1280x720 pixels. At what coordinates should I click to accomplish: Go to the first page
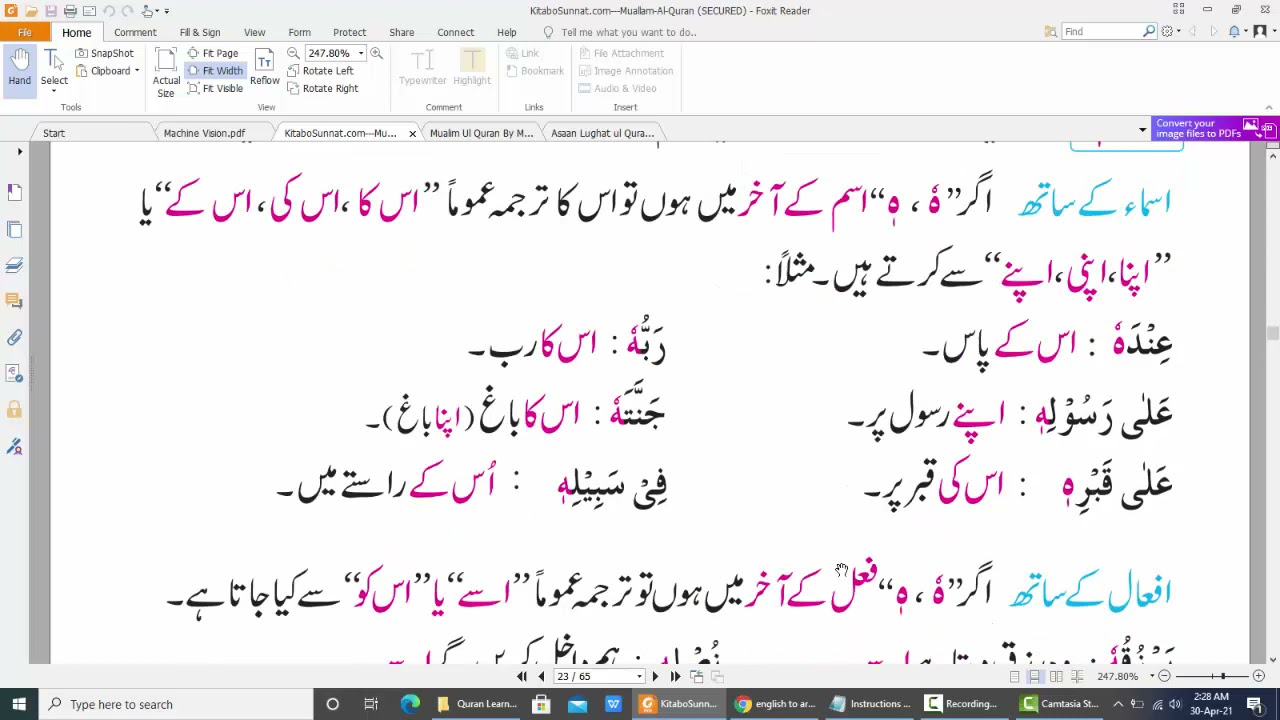(522, 677)
